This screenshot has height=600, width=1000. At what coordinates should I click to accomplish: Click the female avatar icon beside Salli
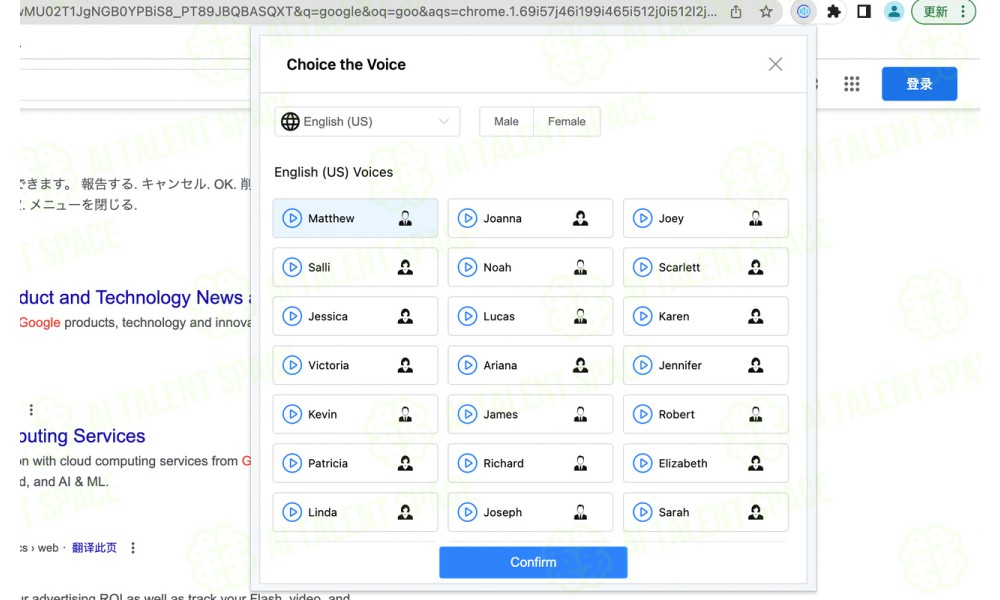tap(405, 268)
